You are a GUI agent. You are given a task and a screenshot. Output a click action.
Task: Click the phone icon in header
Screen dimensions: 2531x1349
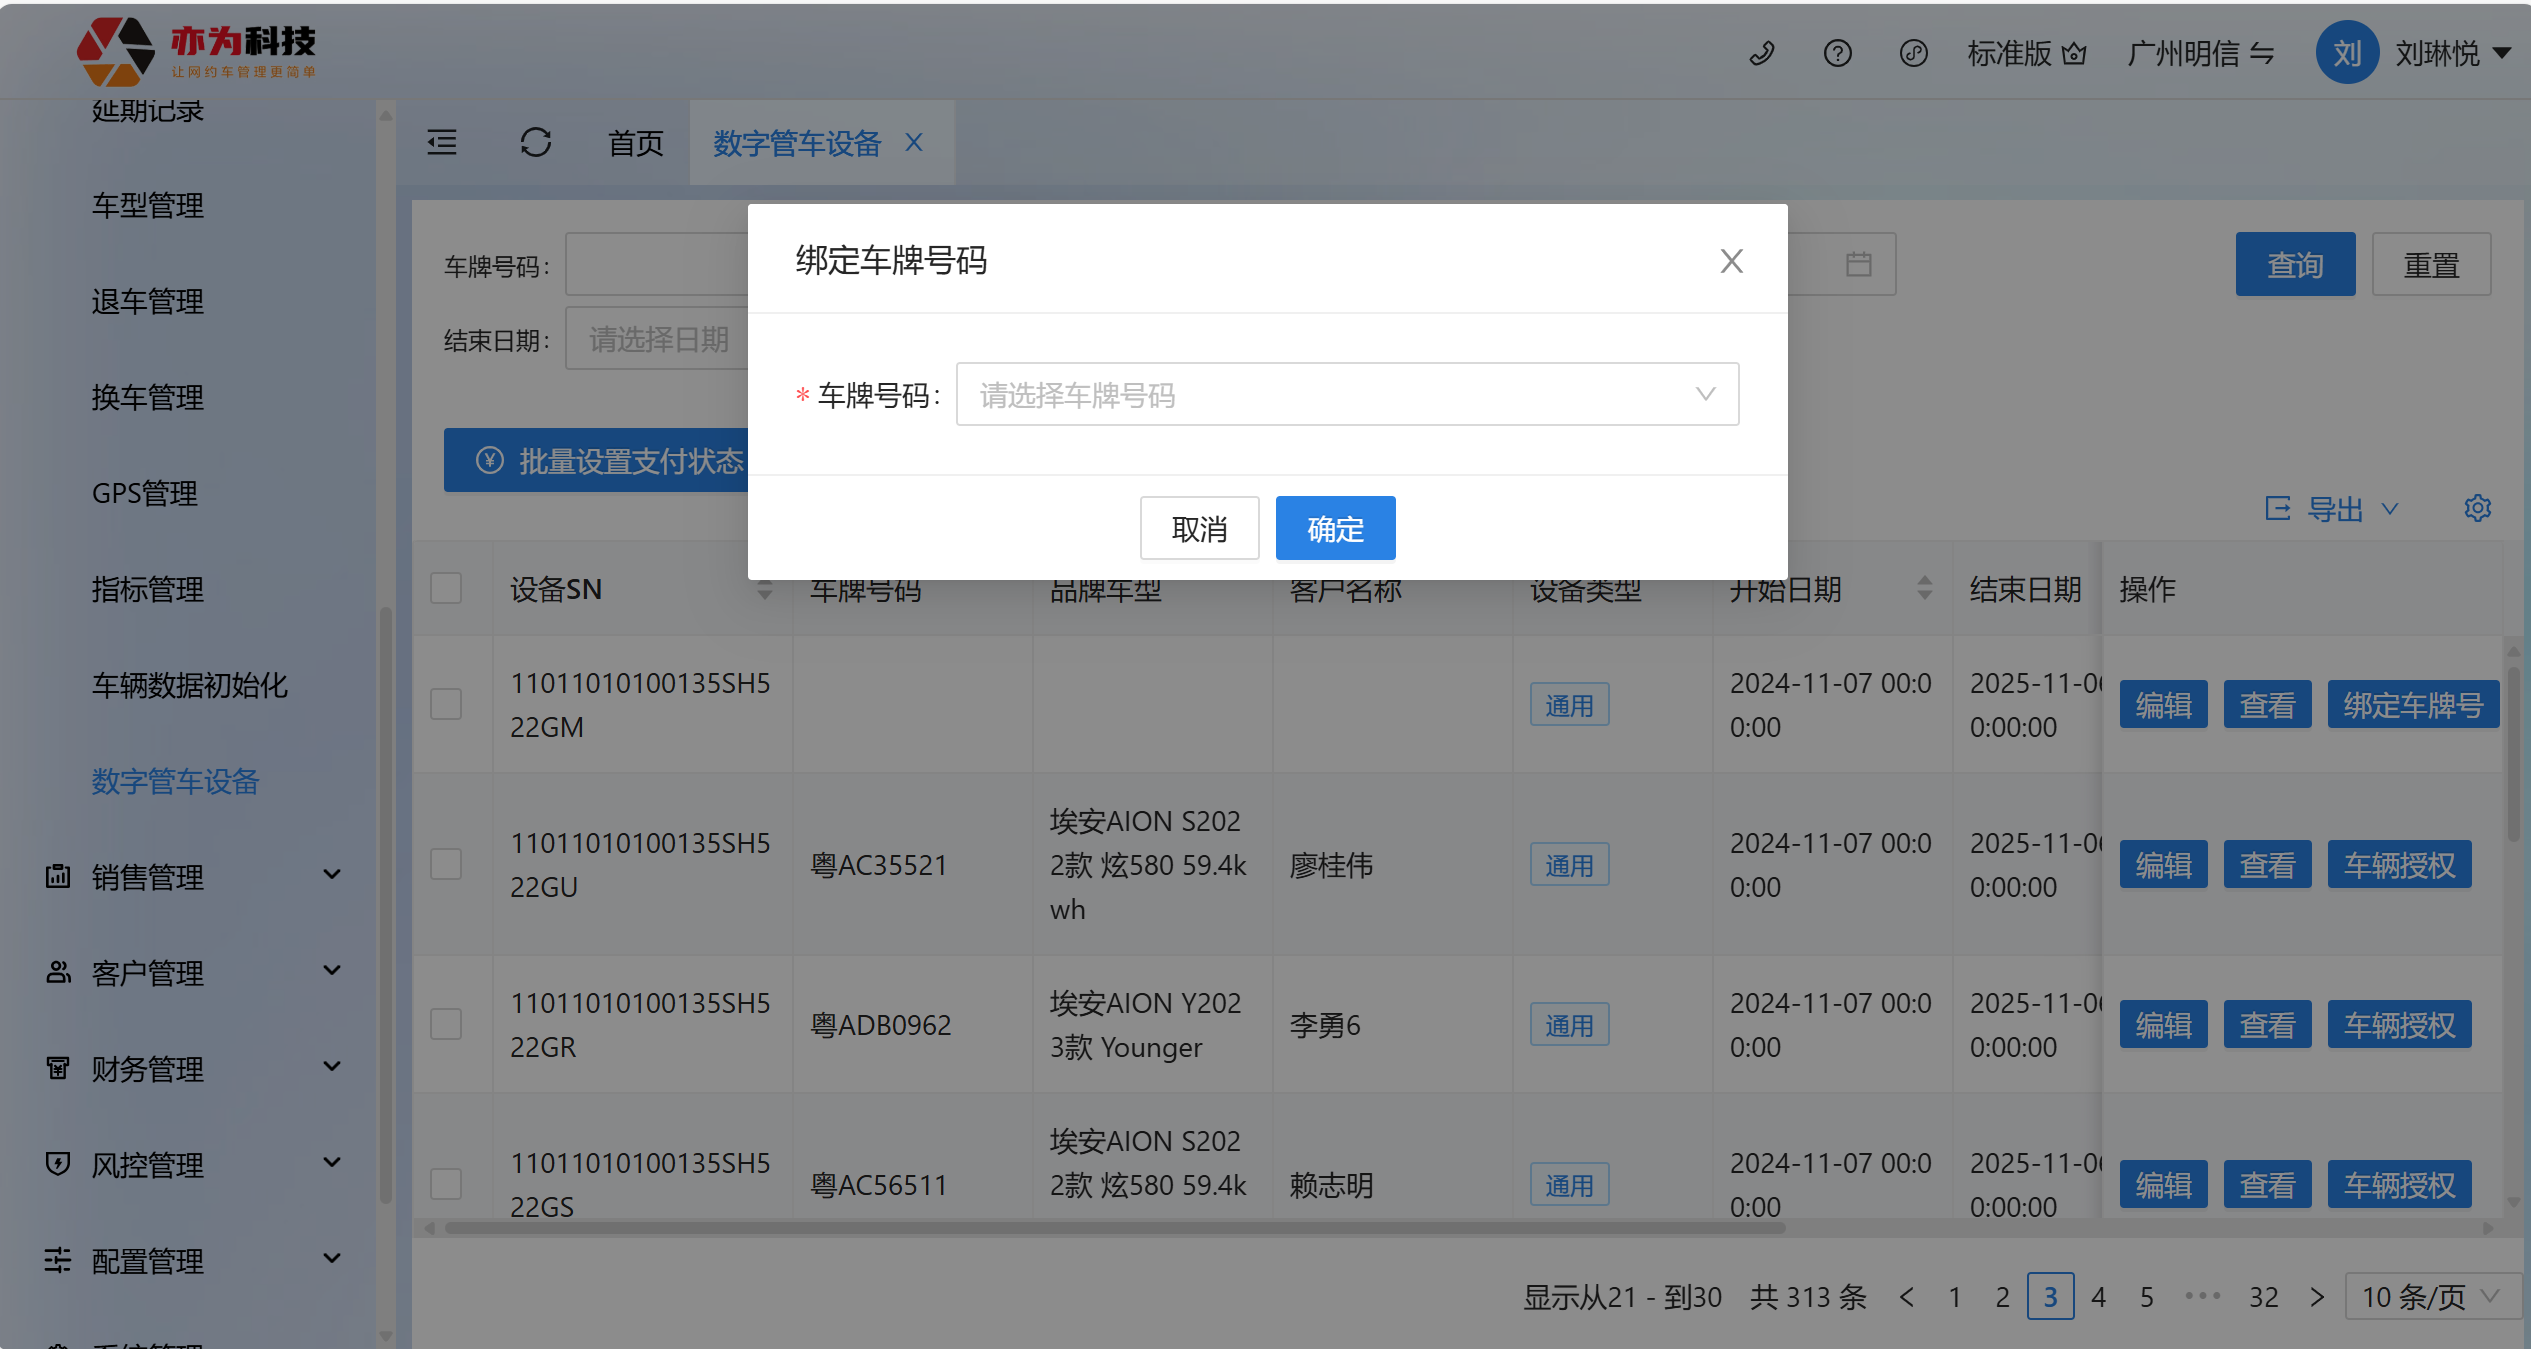(1762, 53)
